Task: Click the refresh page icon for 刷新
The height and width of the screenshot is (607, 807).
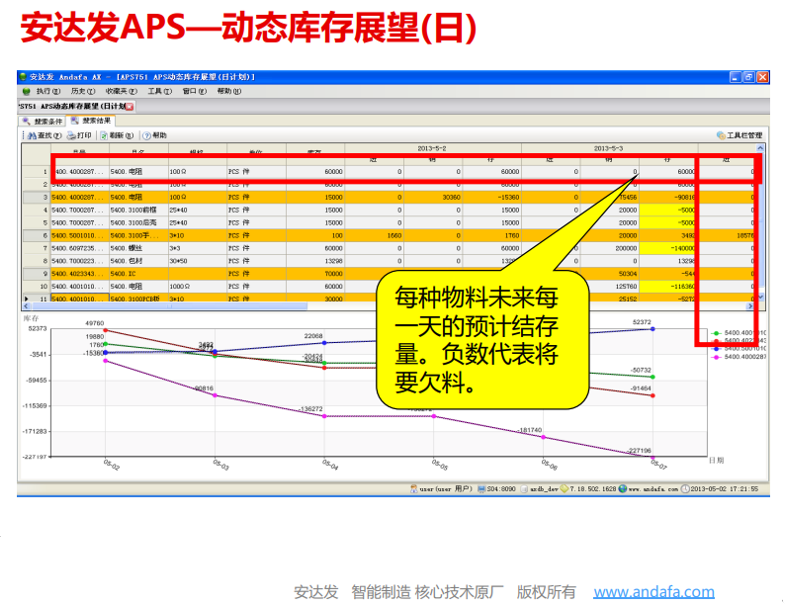Action: tap(104, 135)
